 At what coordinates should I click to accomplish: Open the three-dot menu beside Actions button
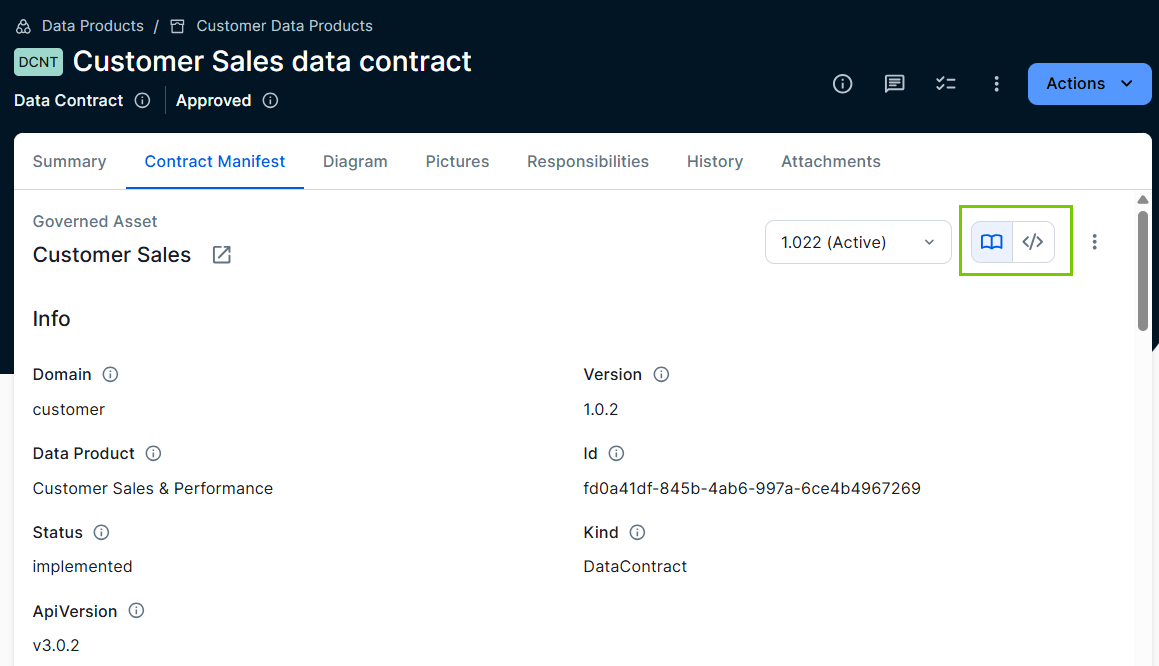[997, 84]
